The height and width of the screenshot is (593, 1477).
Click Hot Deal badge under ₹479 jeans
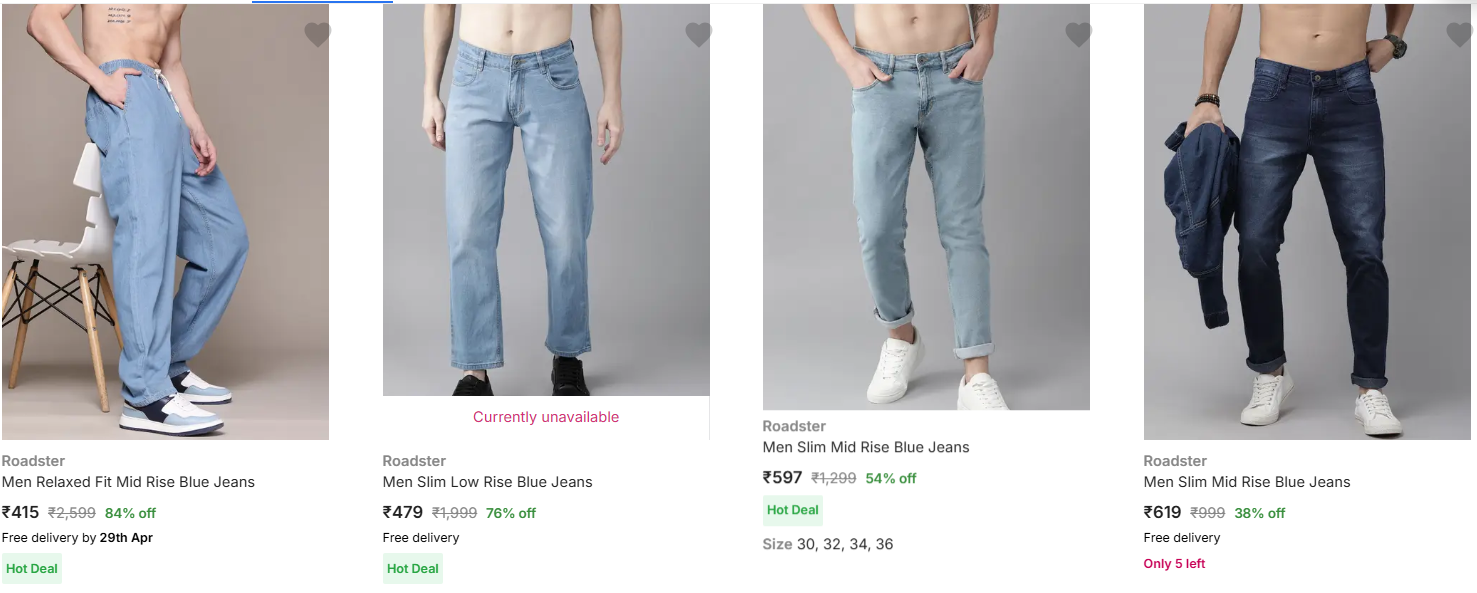pyautogui.click(x=413, y=569)
